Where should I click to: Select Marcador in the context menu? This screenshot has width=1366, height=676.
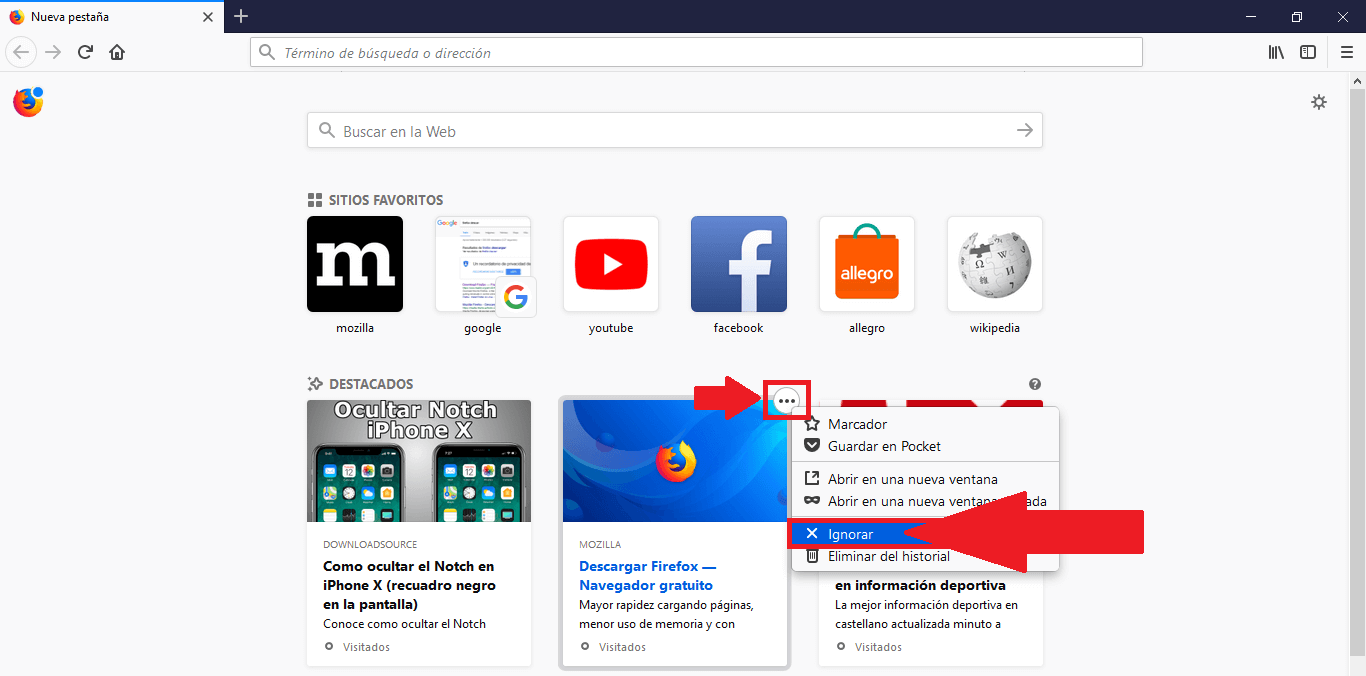[x=925, y=424]
